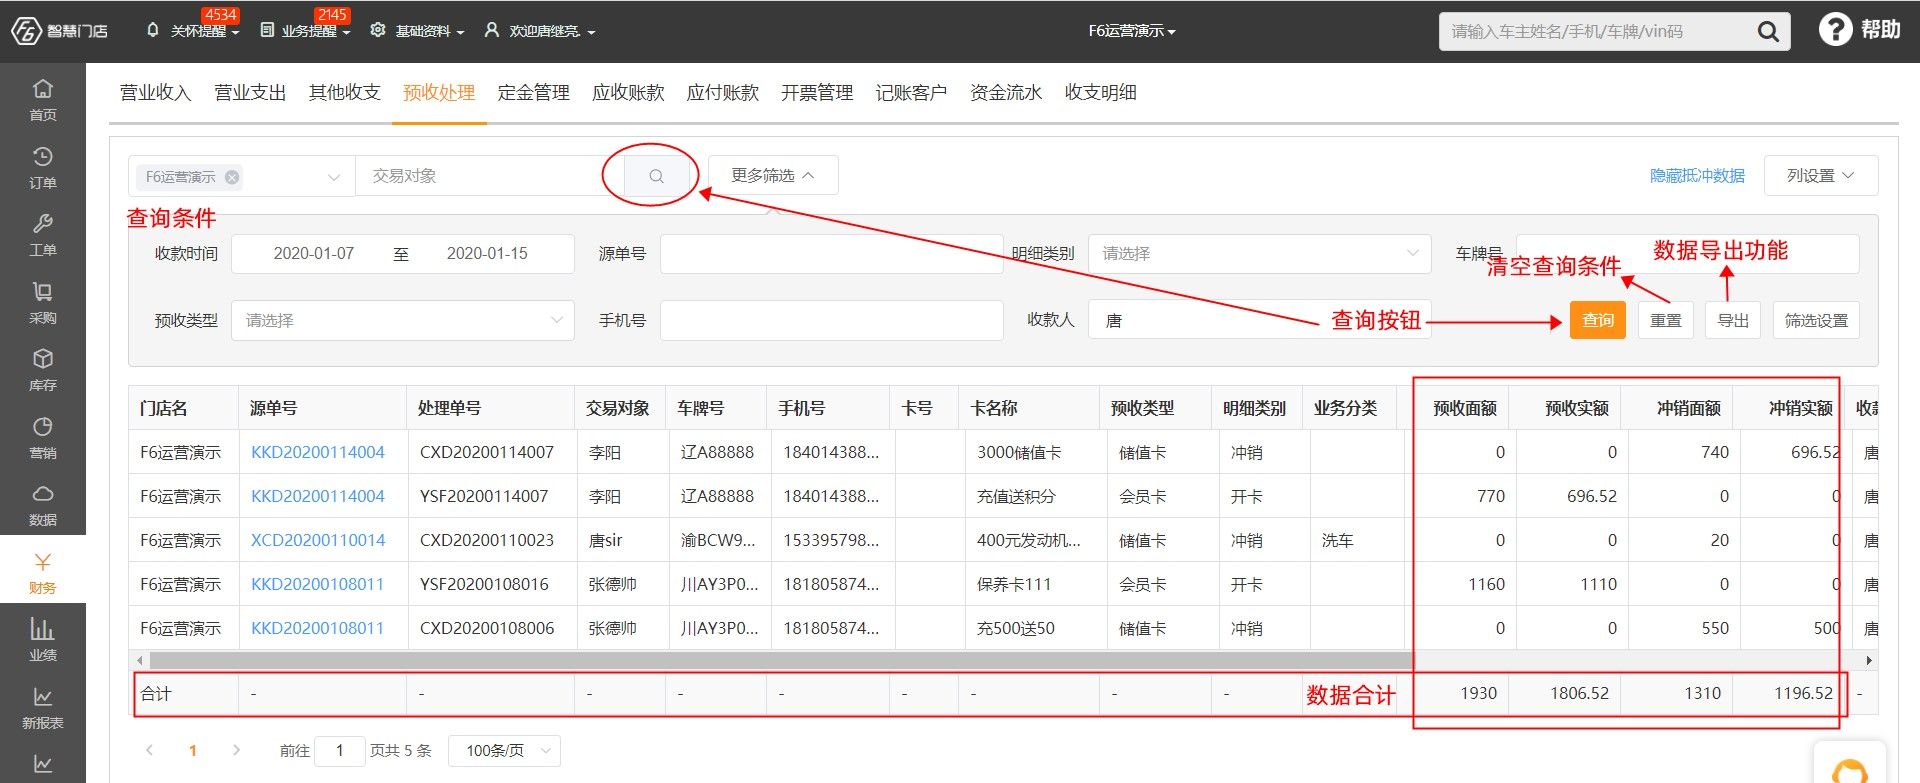Click 隐藏抵冲数据 link

click(1697, 176)
